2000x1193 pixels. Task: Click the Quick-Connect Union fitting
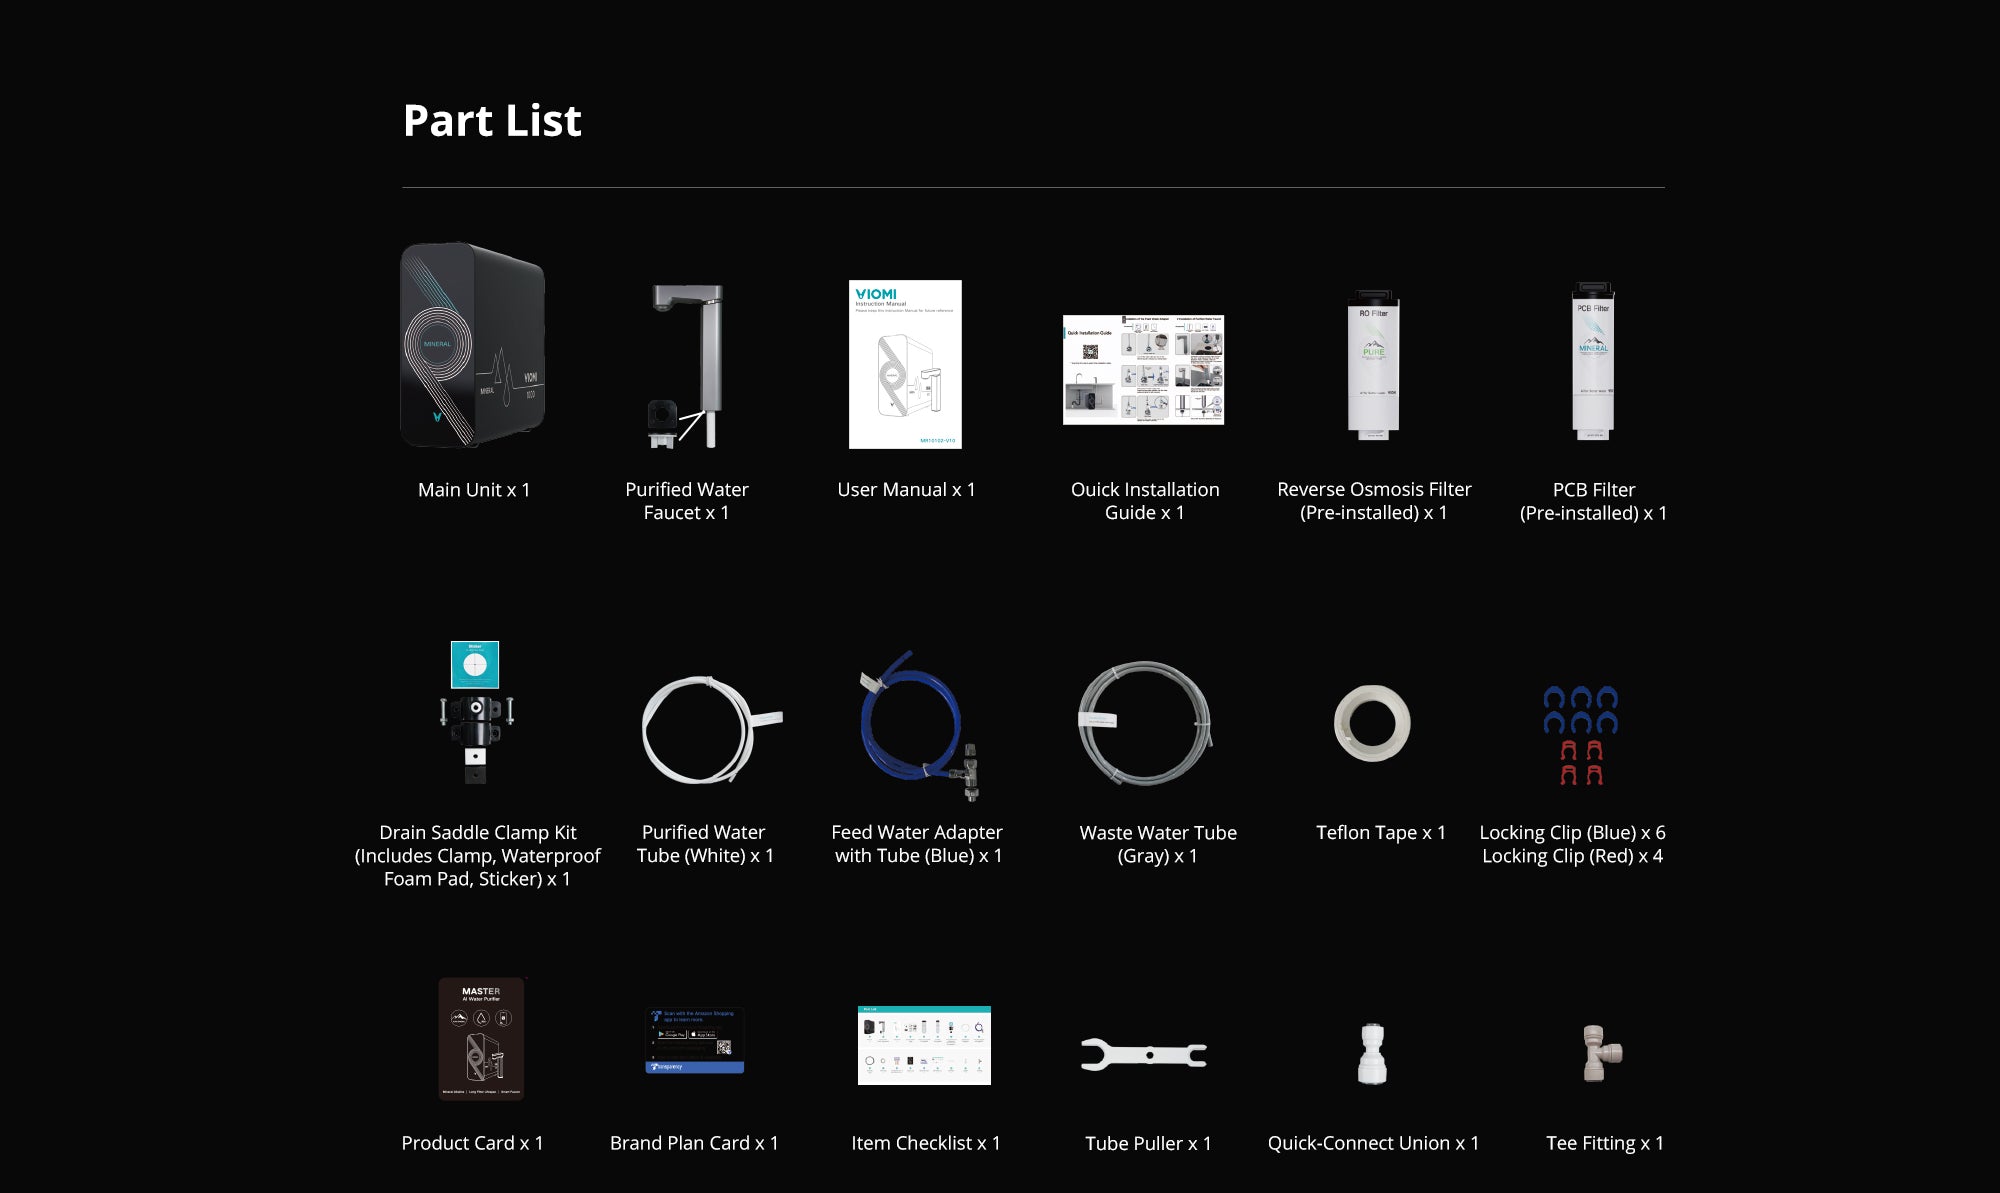pyautogui.click(x=1371, y=1054)
